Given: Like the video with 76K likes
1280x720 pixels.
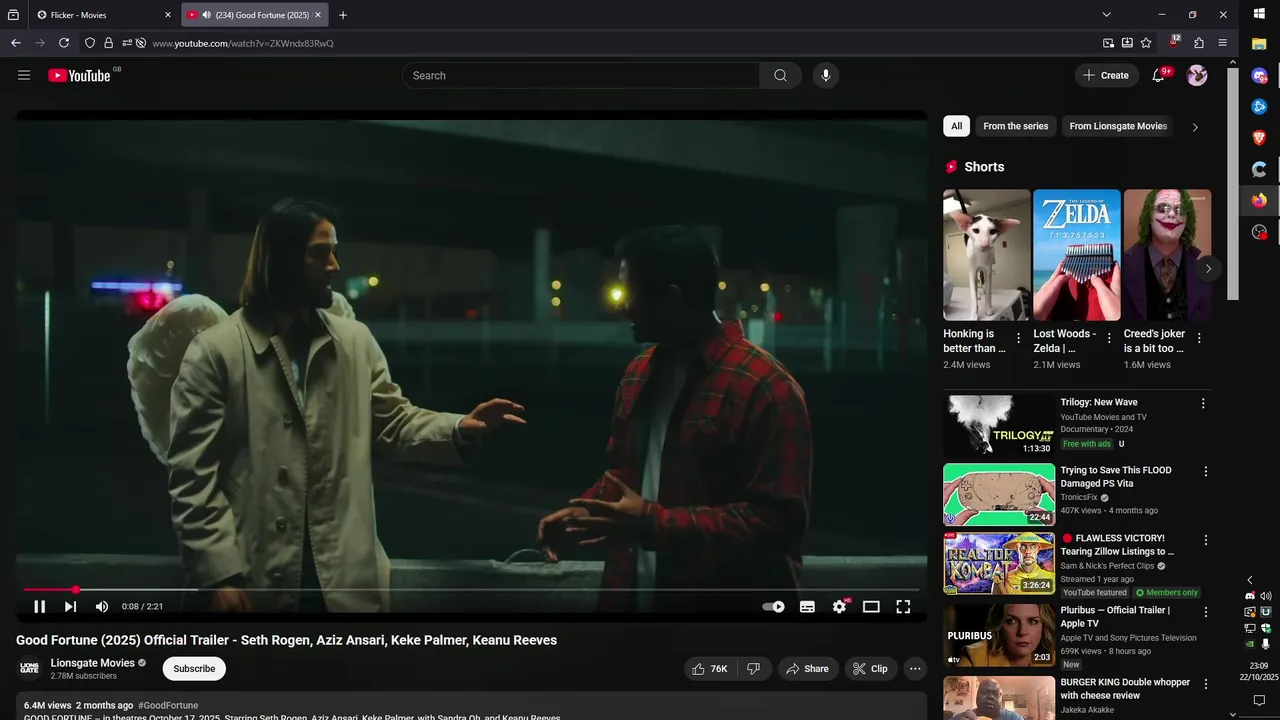Looking at the screenshot, I should [x=710, y=669].
